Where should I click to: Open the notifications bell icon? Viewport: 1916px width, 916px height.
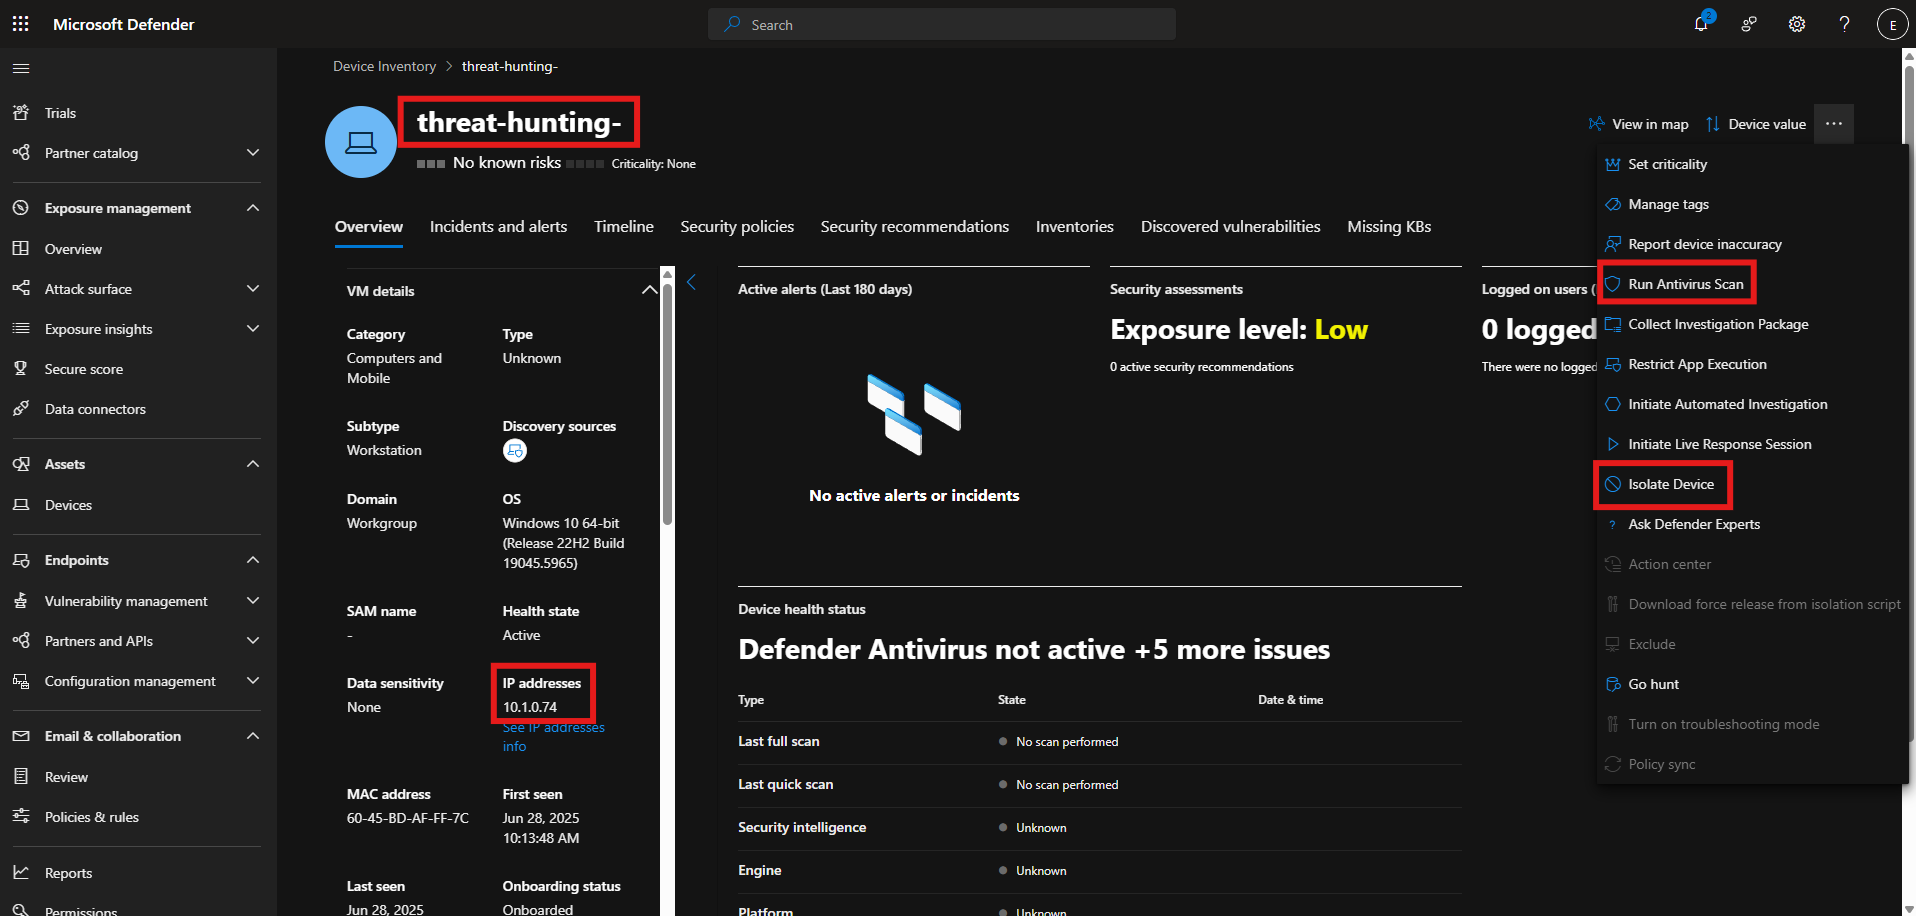[1701, 24]
